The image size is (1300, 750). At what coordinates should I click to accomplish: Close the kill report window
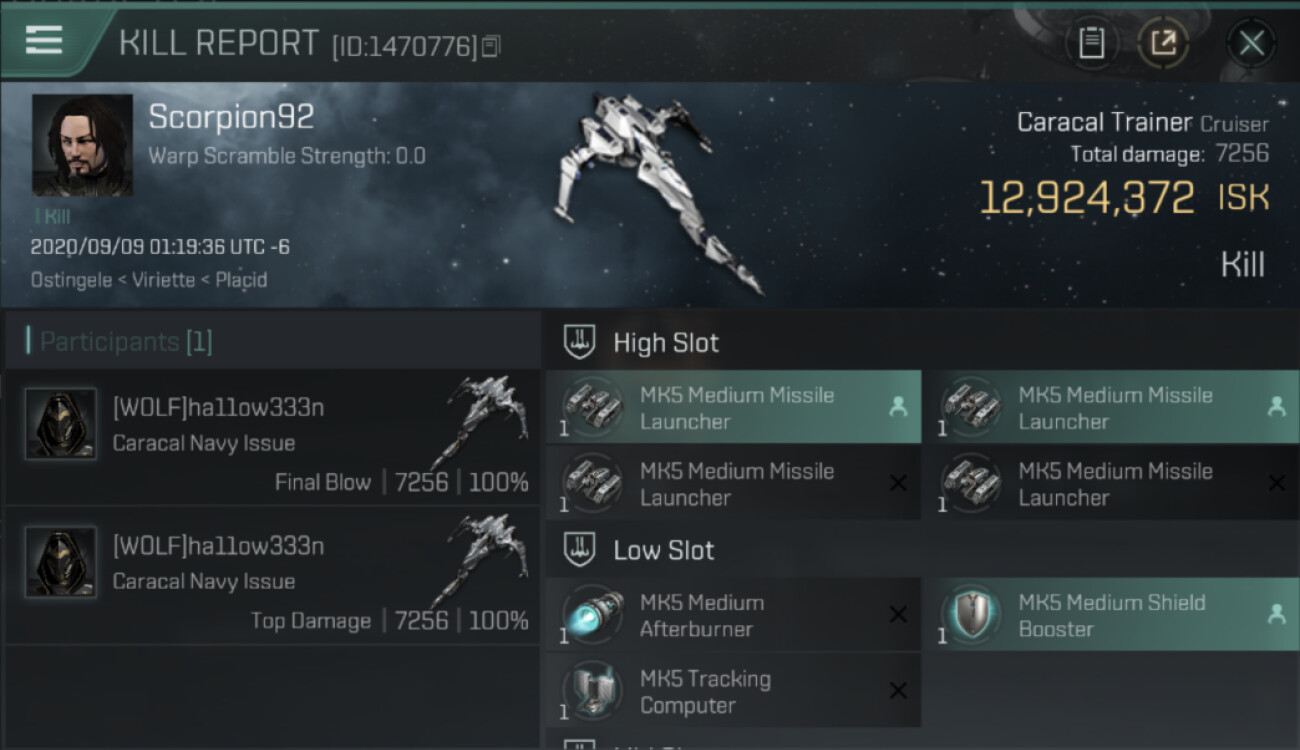(1251, 43)
